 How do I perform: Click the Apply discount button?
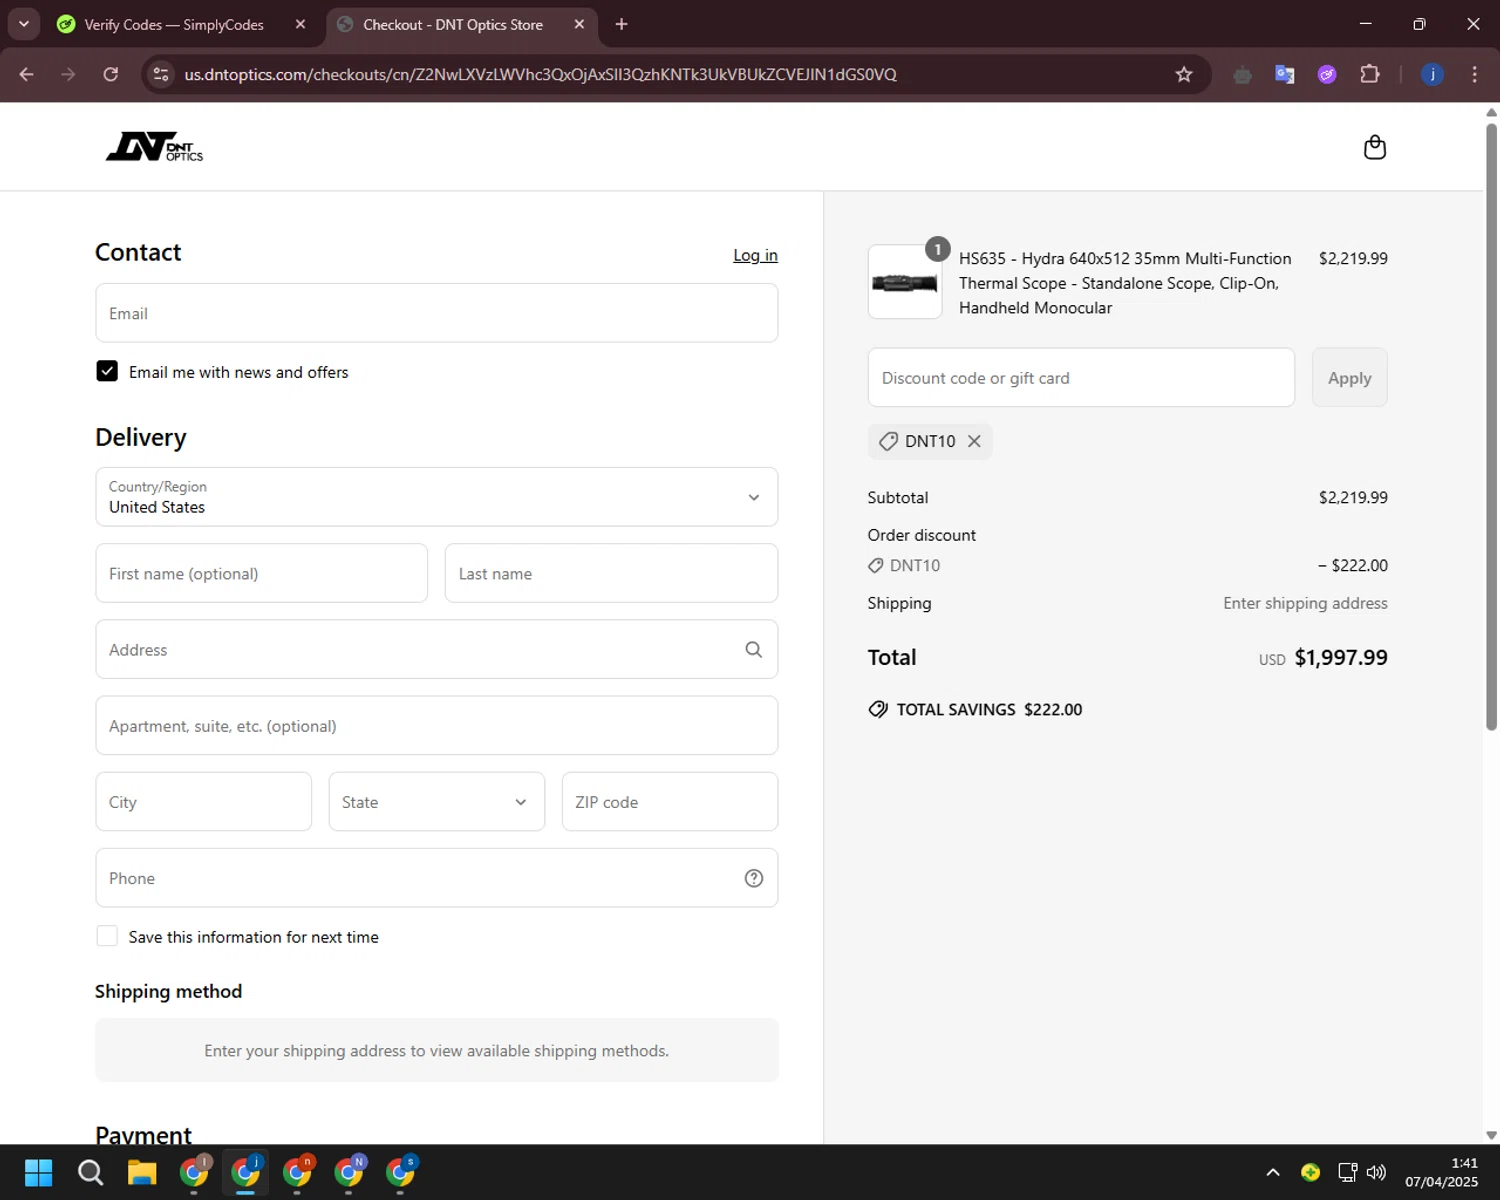click(x=1349, y=377)
